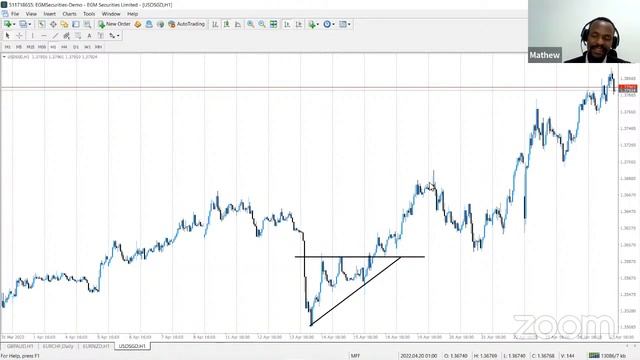Launch MetaEditor with the gold icon
Viewport: 640px width, 360px height.
coord(138,24)
